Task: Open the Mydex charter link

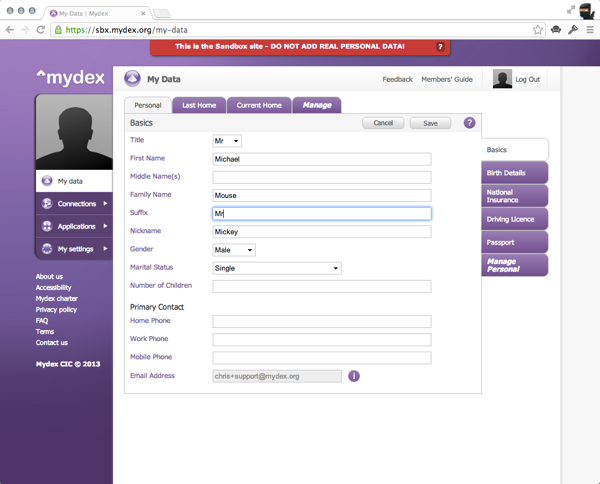Action: (57, 298)
